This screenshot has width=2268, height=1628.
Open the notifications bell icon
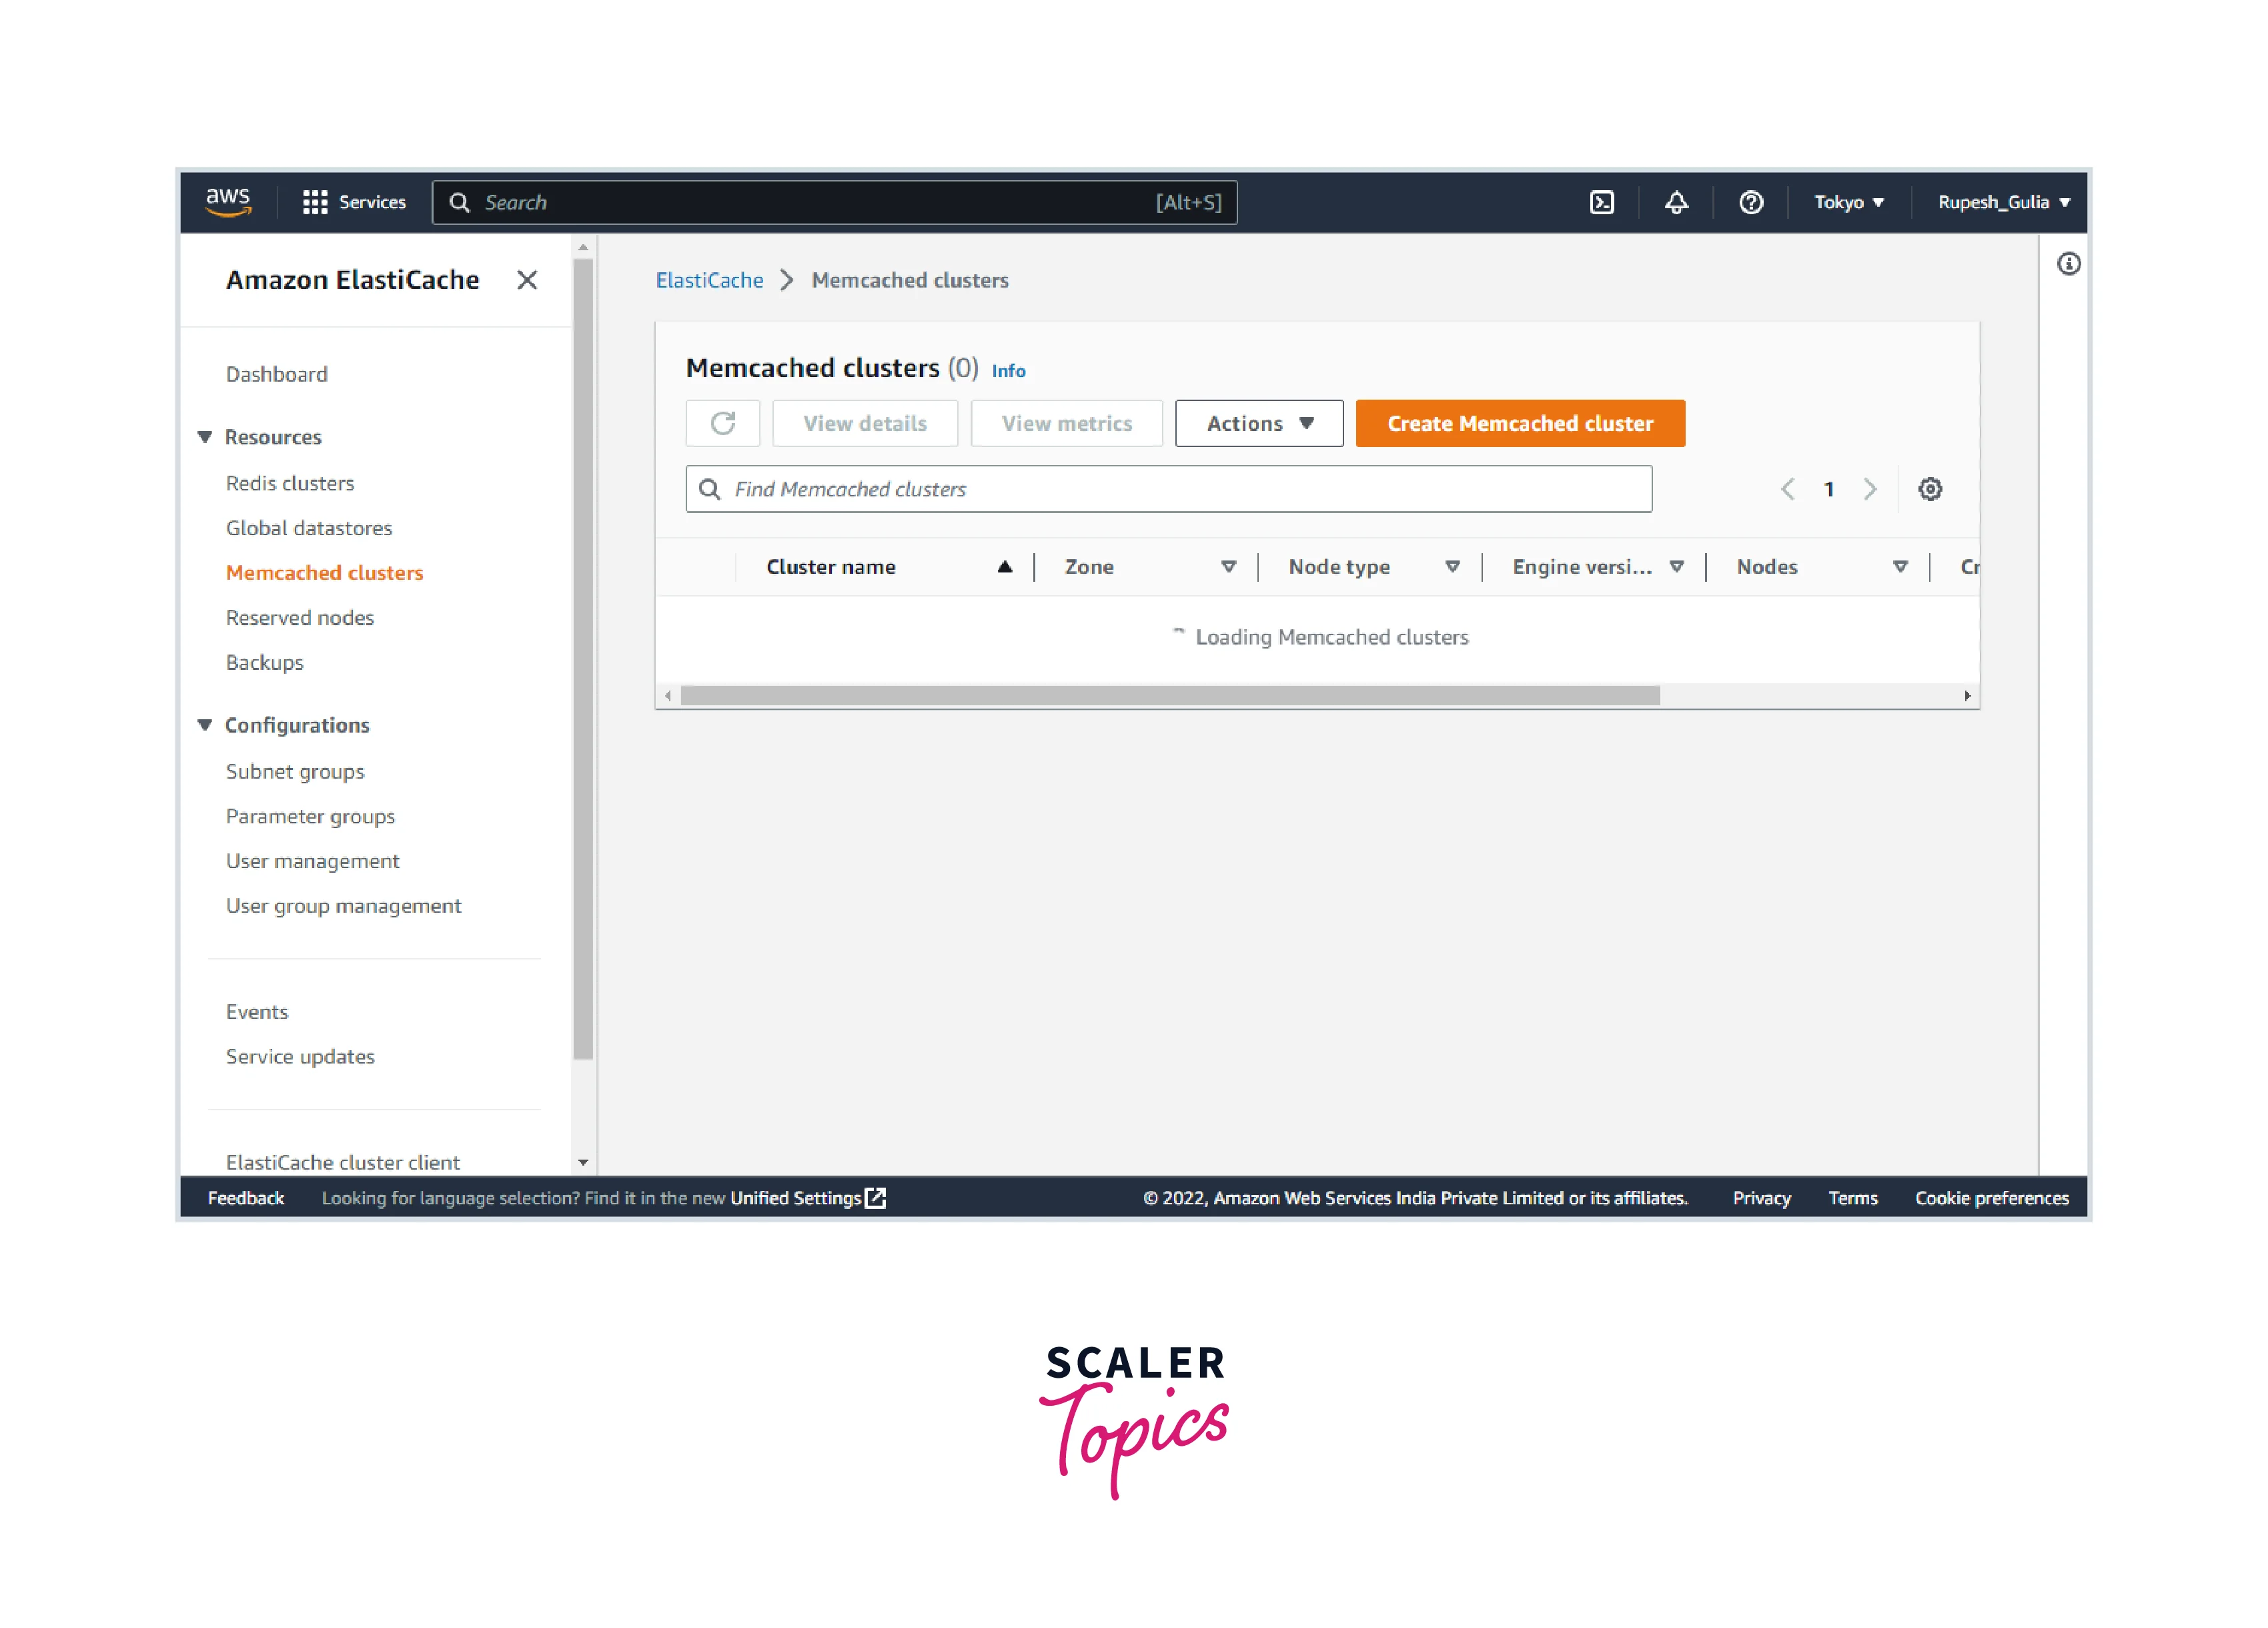[1676, 202]
